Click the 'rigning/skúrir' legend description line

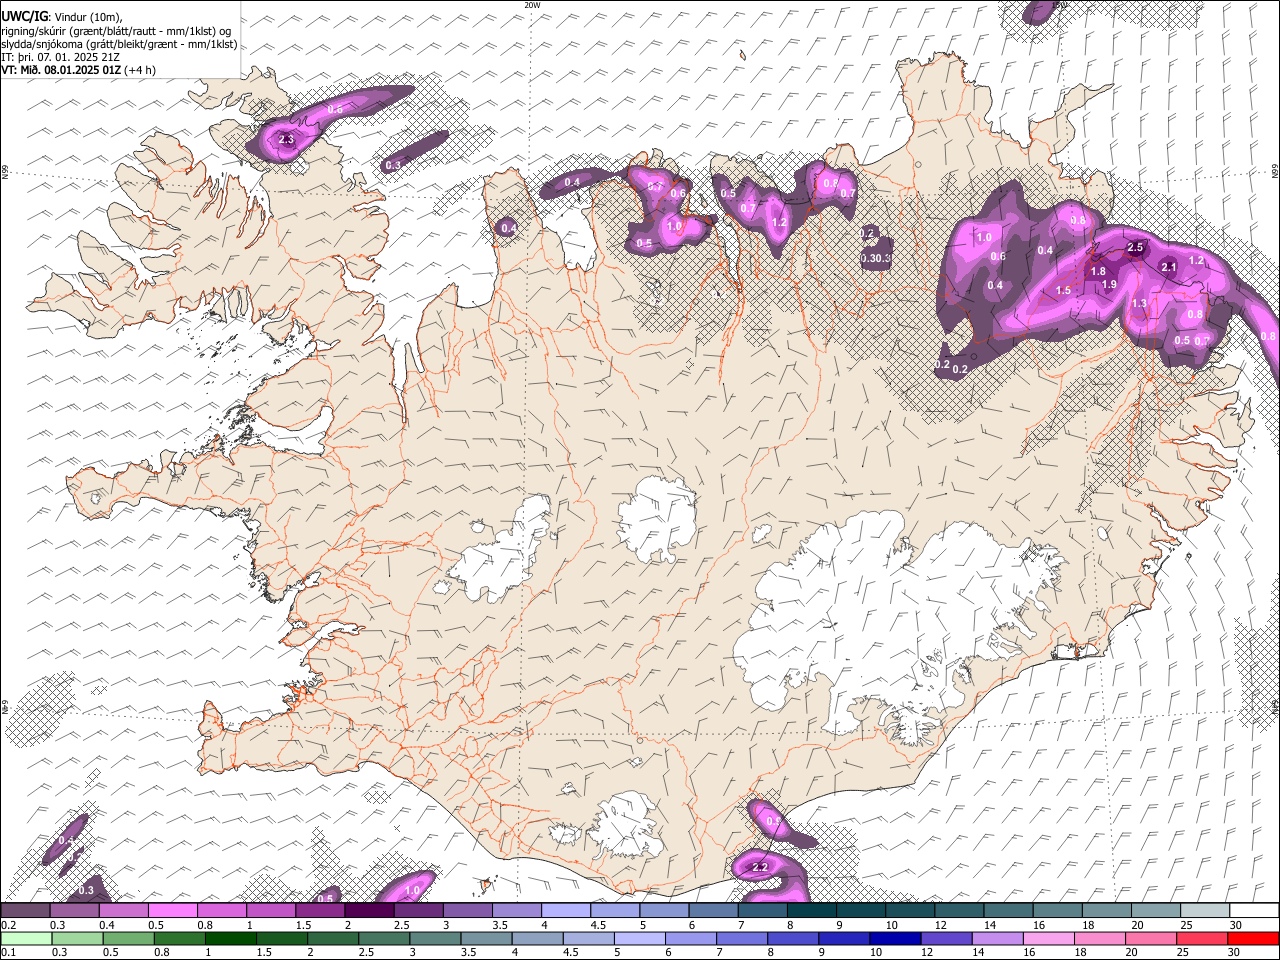(x=116, y=31)
